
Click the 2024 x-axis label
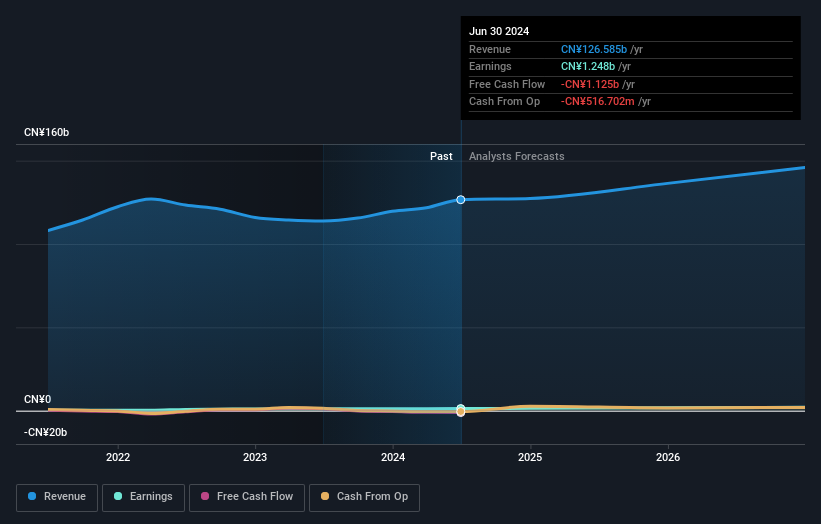point(393,458)
